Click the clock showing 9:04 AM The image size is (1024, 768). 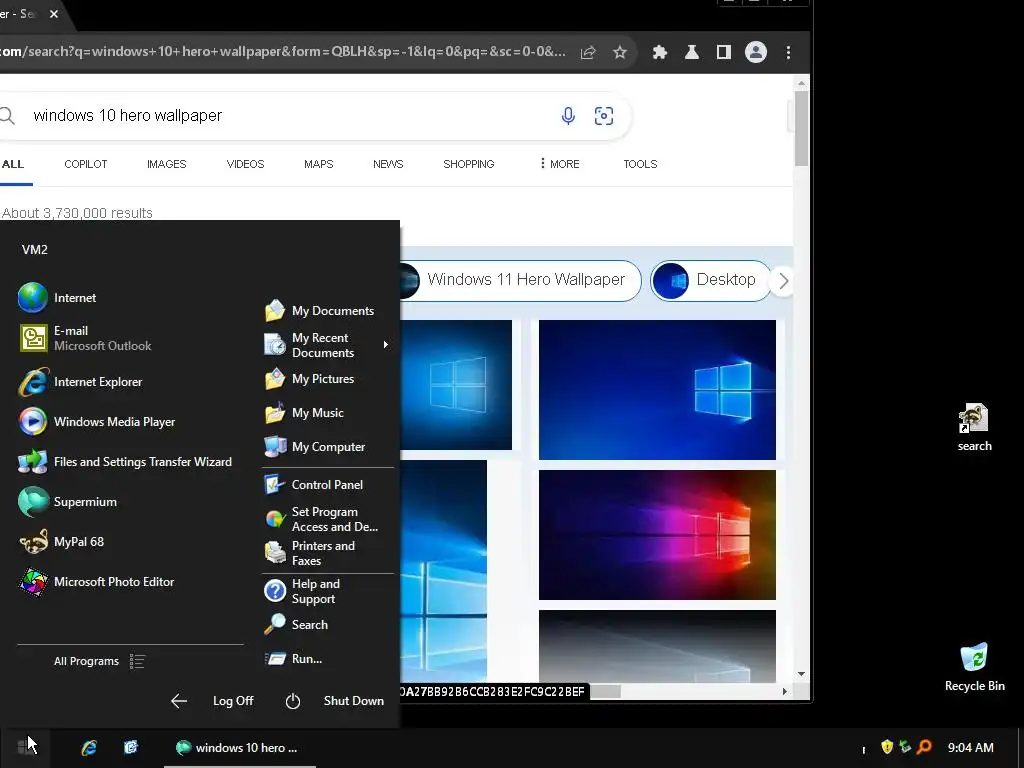(x=970, y=747)
